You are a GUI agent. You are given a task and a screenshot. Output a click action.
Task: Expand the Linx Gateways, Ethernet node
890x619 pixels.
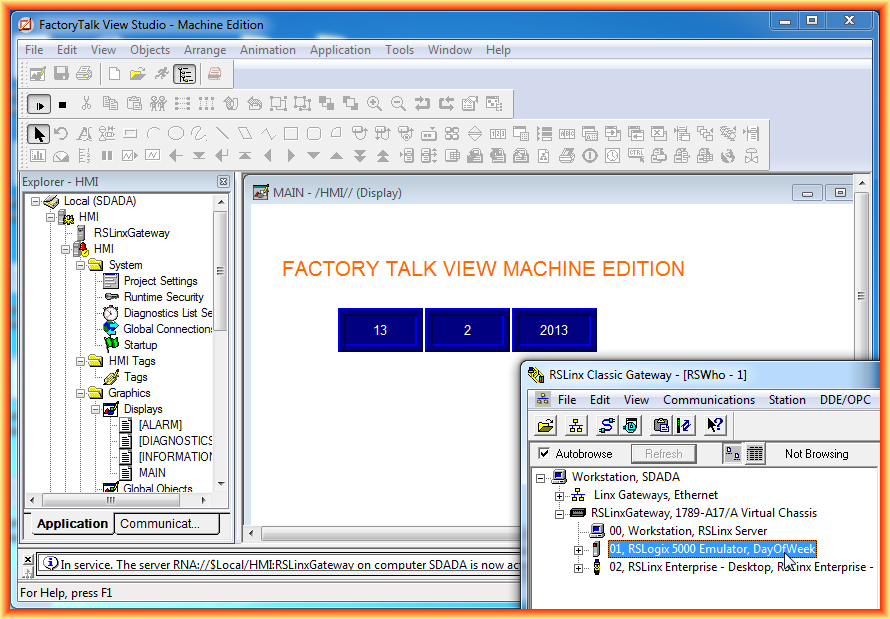[559, 495]
